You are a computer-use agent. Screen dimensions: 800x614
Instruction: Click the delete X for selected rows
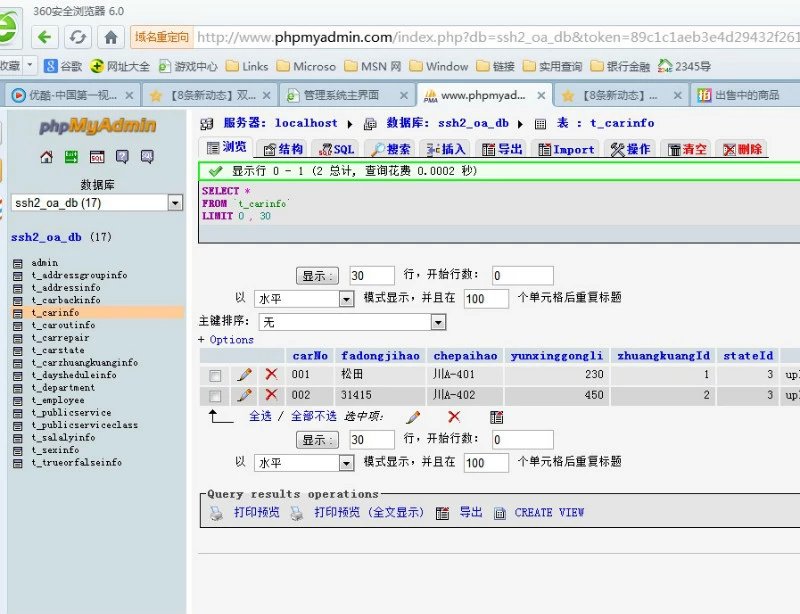tap(454, 417)
